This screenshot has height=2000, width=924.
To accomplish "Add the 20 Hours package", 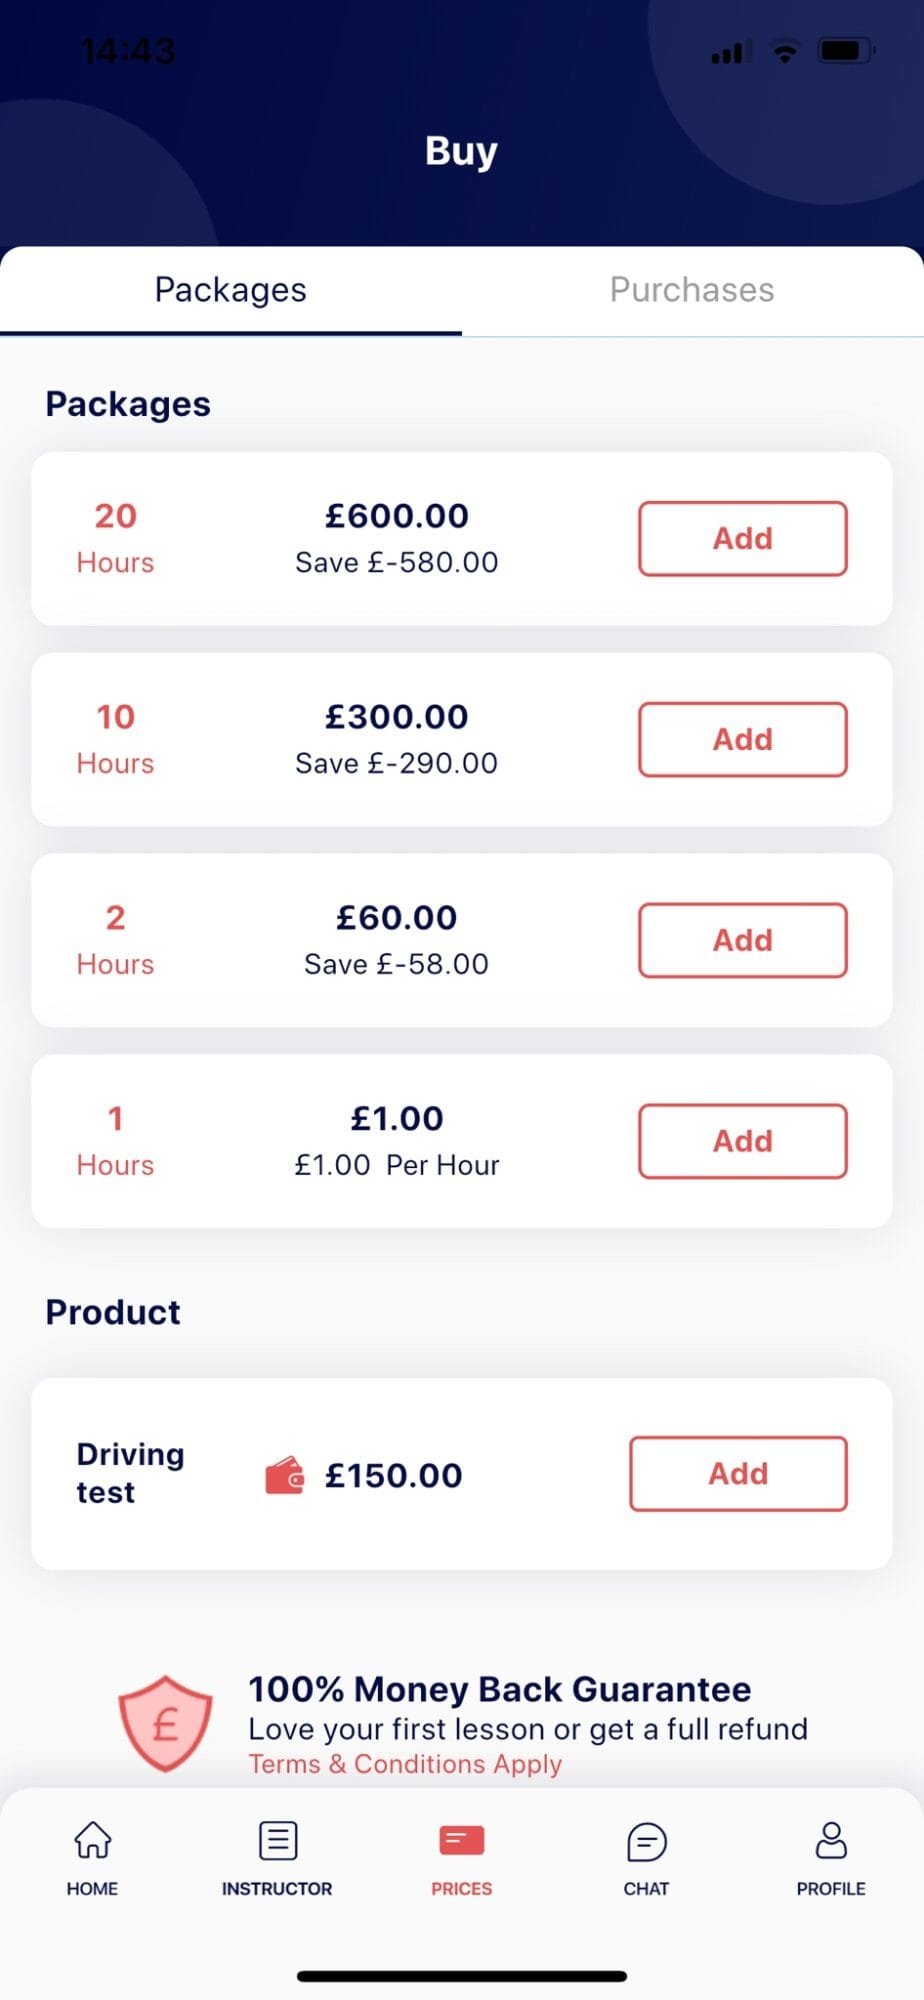I will coord(742,539).
